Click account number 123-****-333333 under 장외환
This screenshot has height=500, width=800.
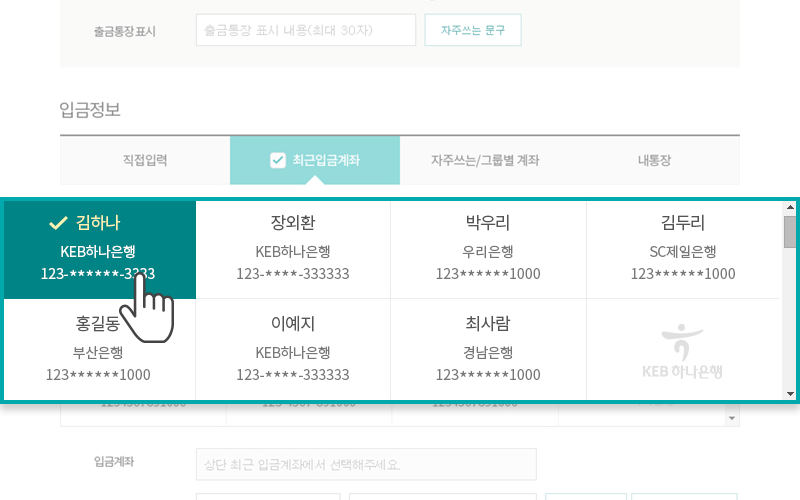click(x=293, y=274)
